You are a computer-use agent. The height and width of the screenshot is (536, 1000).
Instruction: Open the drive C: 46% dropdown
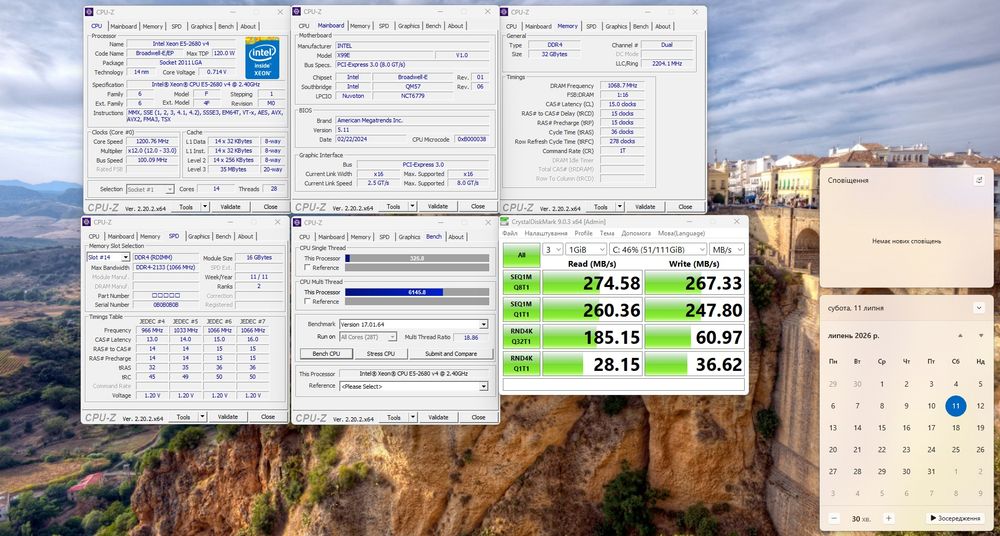coord(657,249)
